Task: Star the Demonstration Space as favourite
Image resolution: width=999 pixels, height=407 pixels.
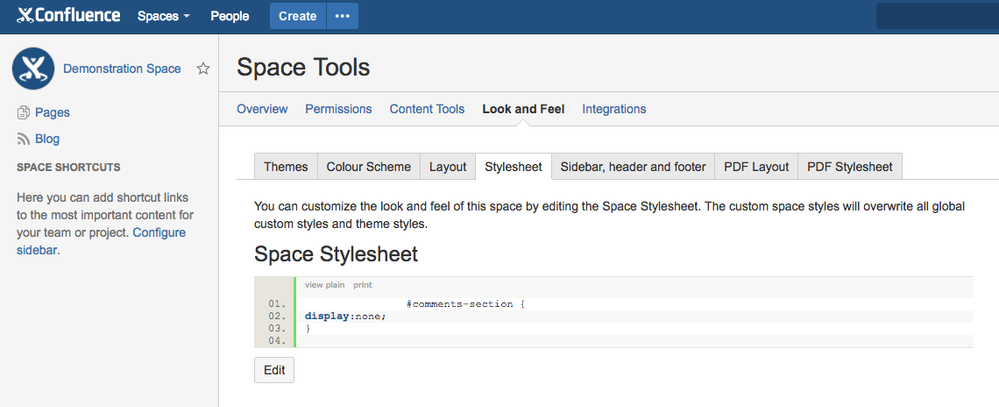Action: pos(203,69)
